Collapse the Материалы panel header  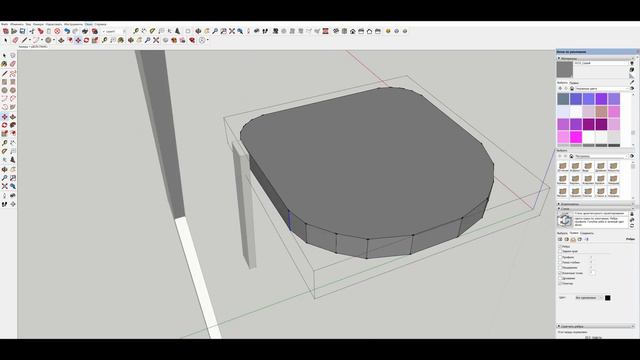tap(596, 58)
